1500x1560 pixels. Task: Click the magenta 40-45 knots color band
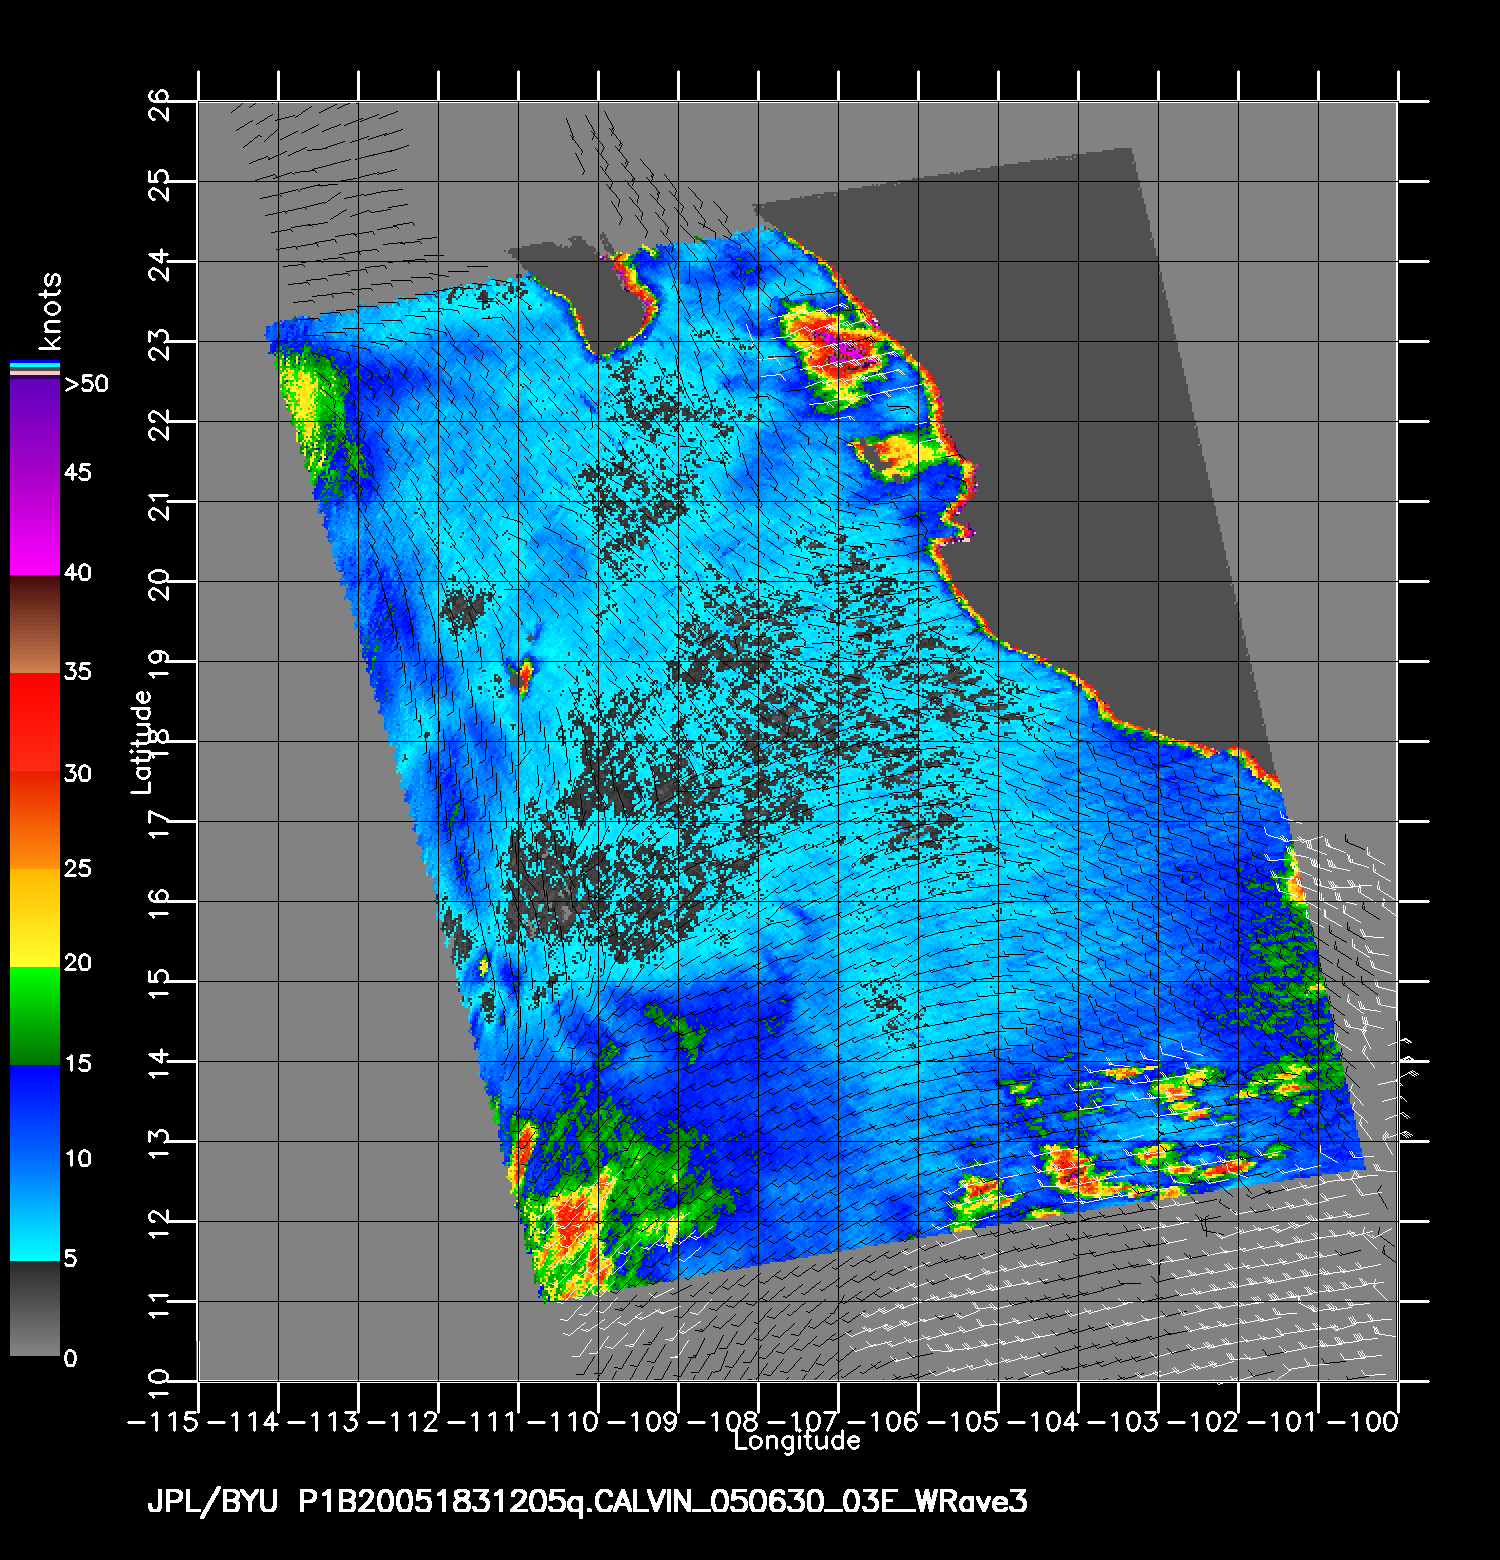click(35, 526)
